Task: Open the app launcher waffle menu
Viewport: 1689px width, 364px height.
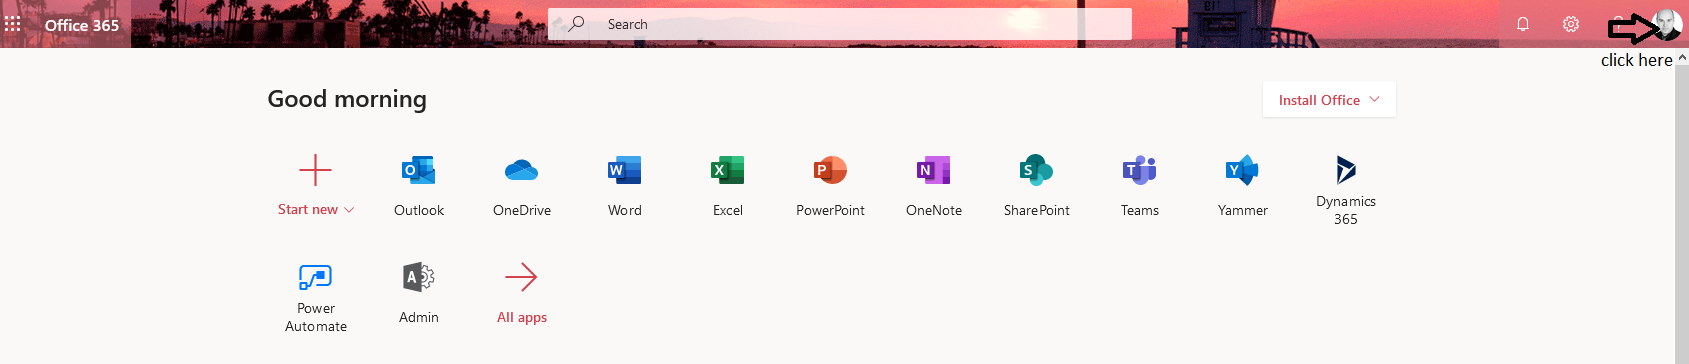Action: (13, 24)
